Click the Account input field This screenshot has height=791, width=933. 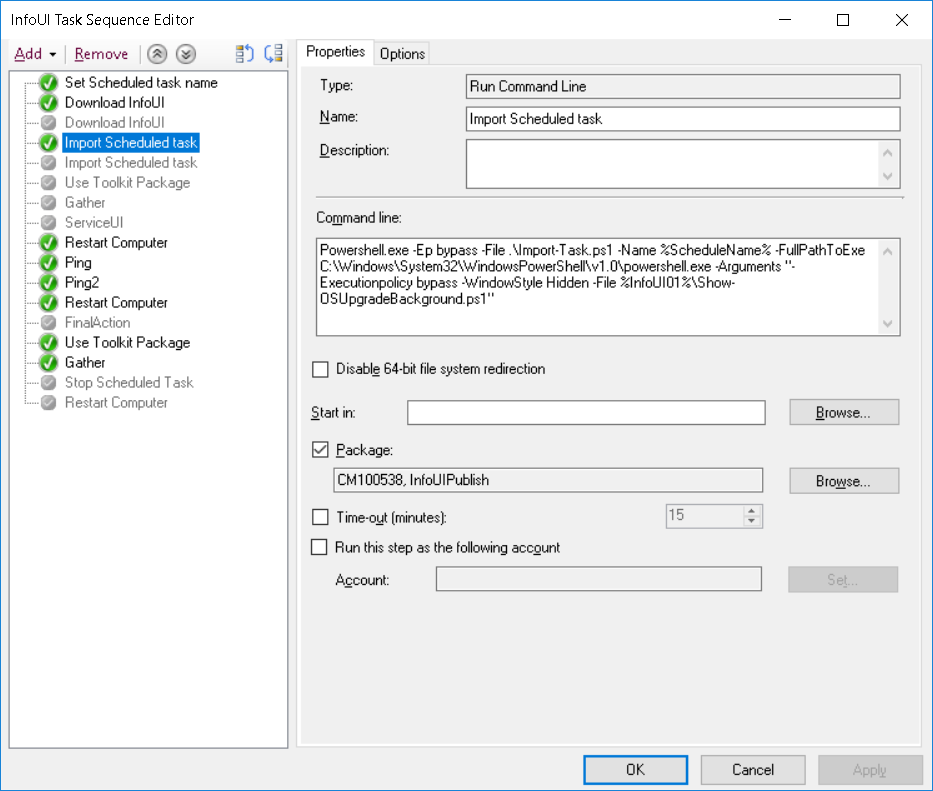tap(599, 579)
